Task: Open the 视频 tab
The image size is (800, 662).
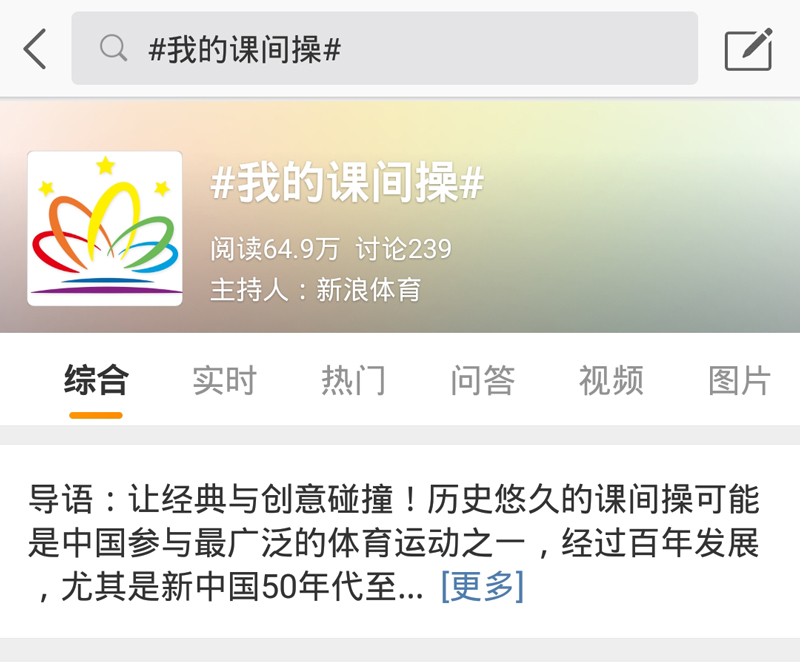Action: pyautogui.click(x=611, y=380)
